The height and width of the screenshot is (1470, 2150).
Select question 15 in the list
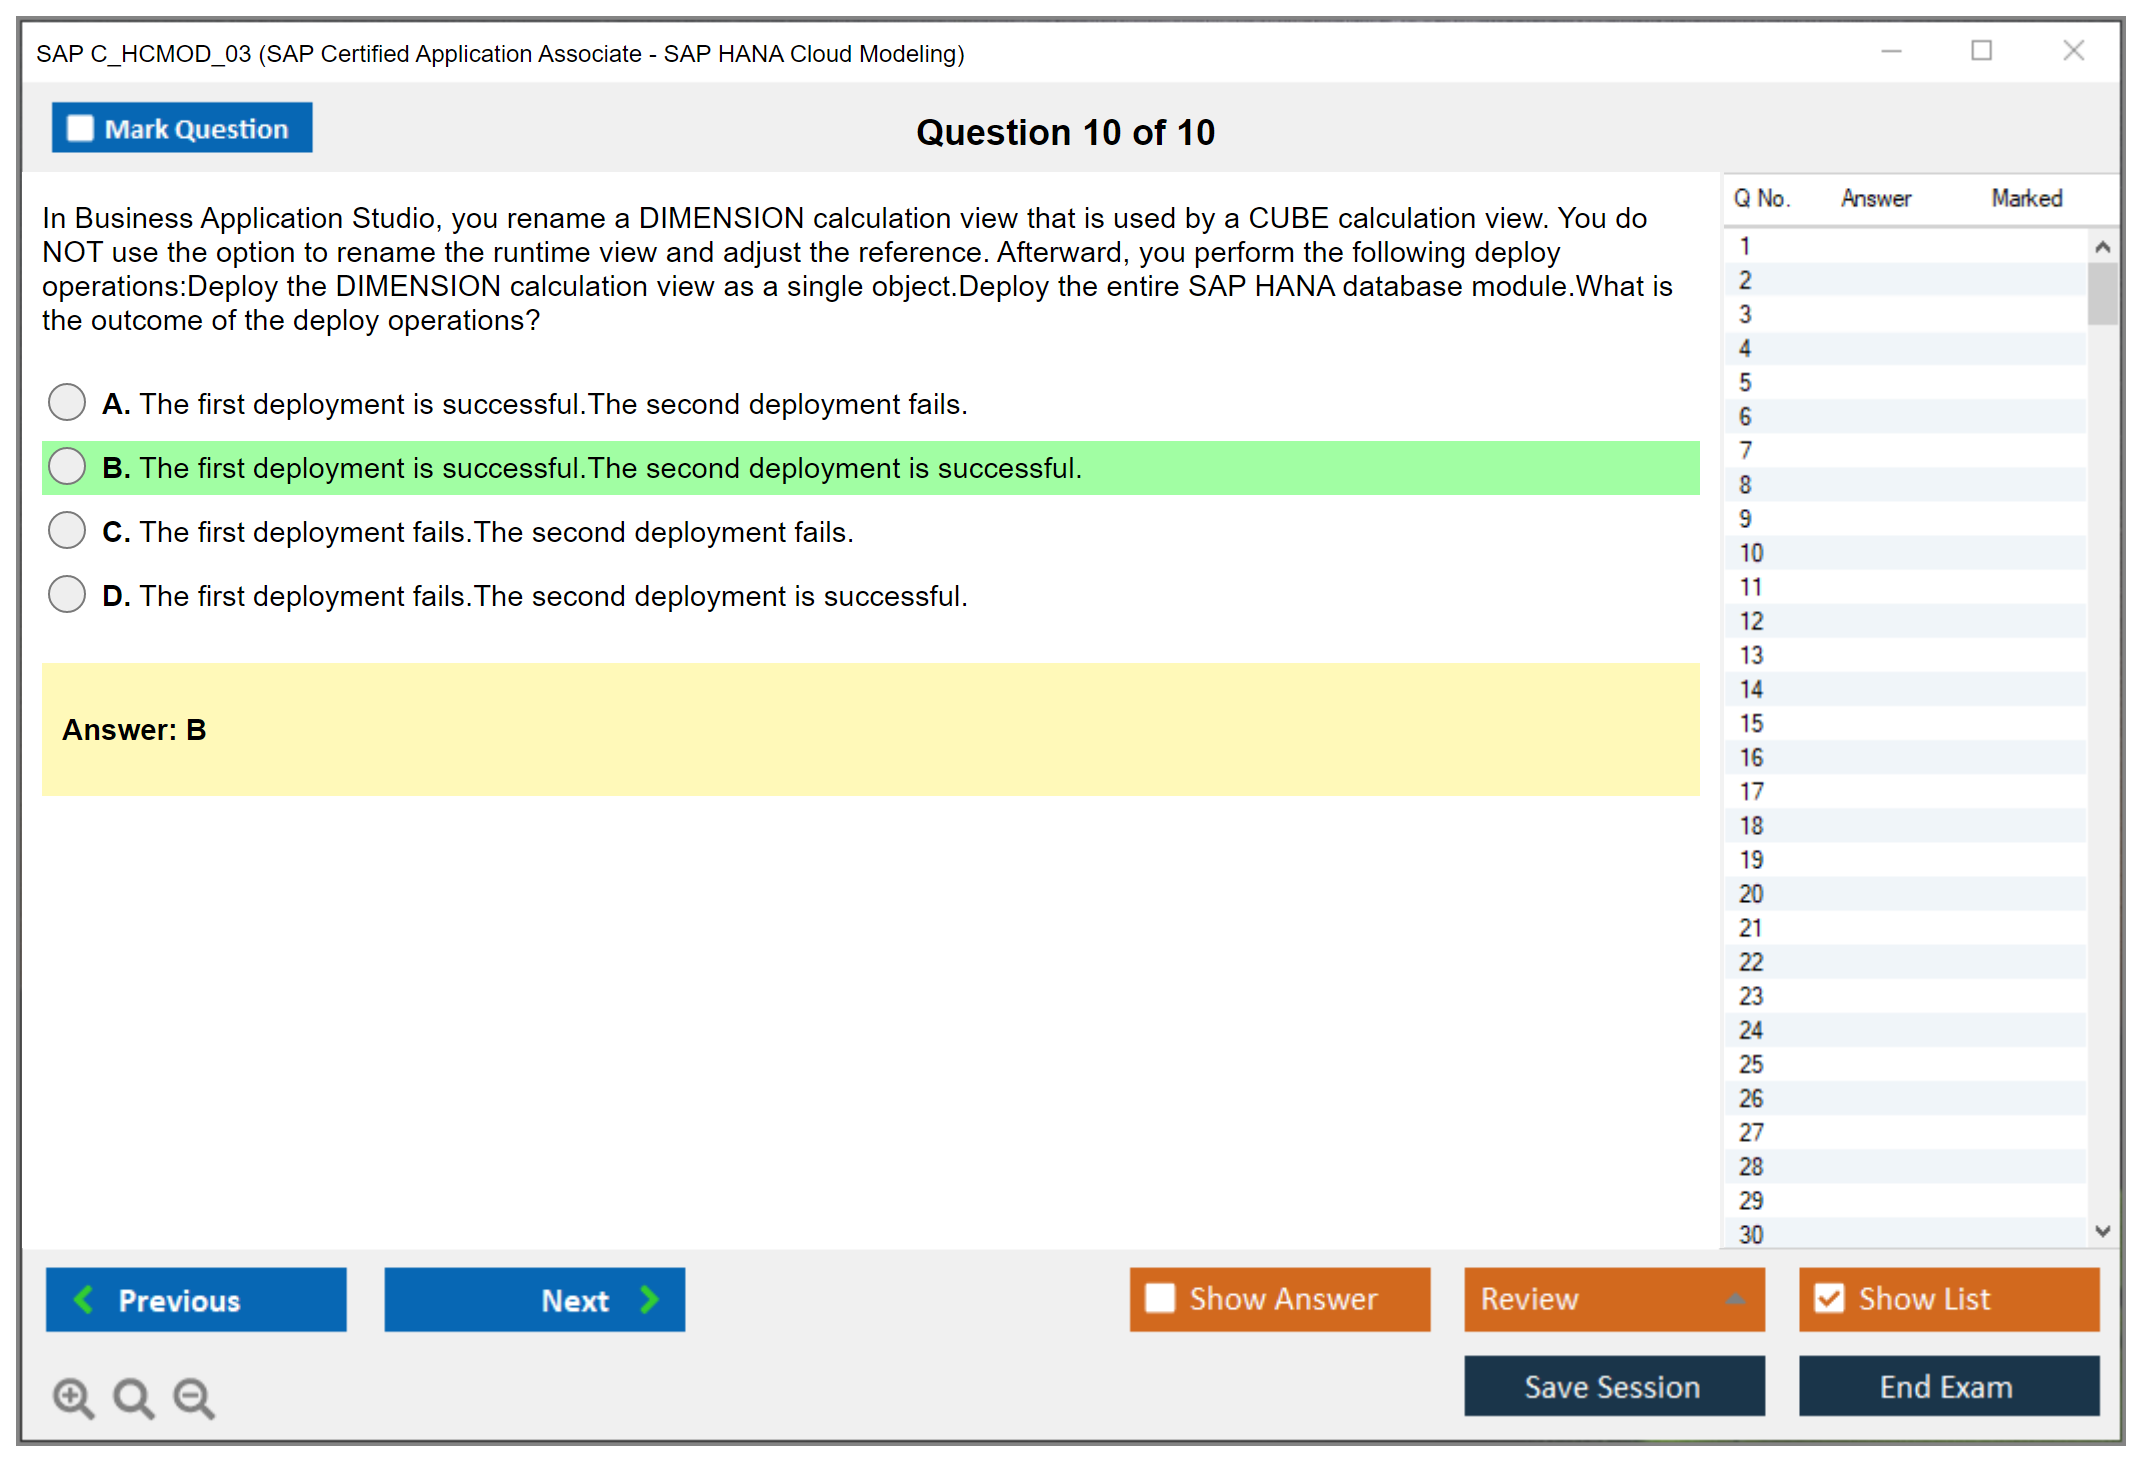(1751, 723)
